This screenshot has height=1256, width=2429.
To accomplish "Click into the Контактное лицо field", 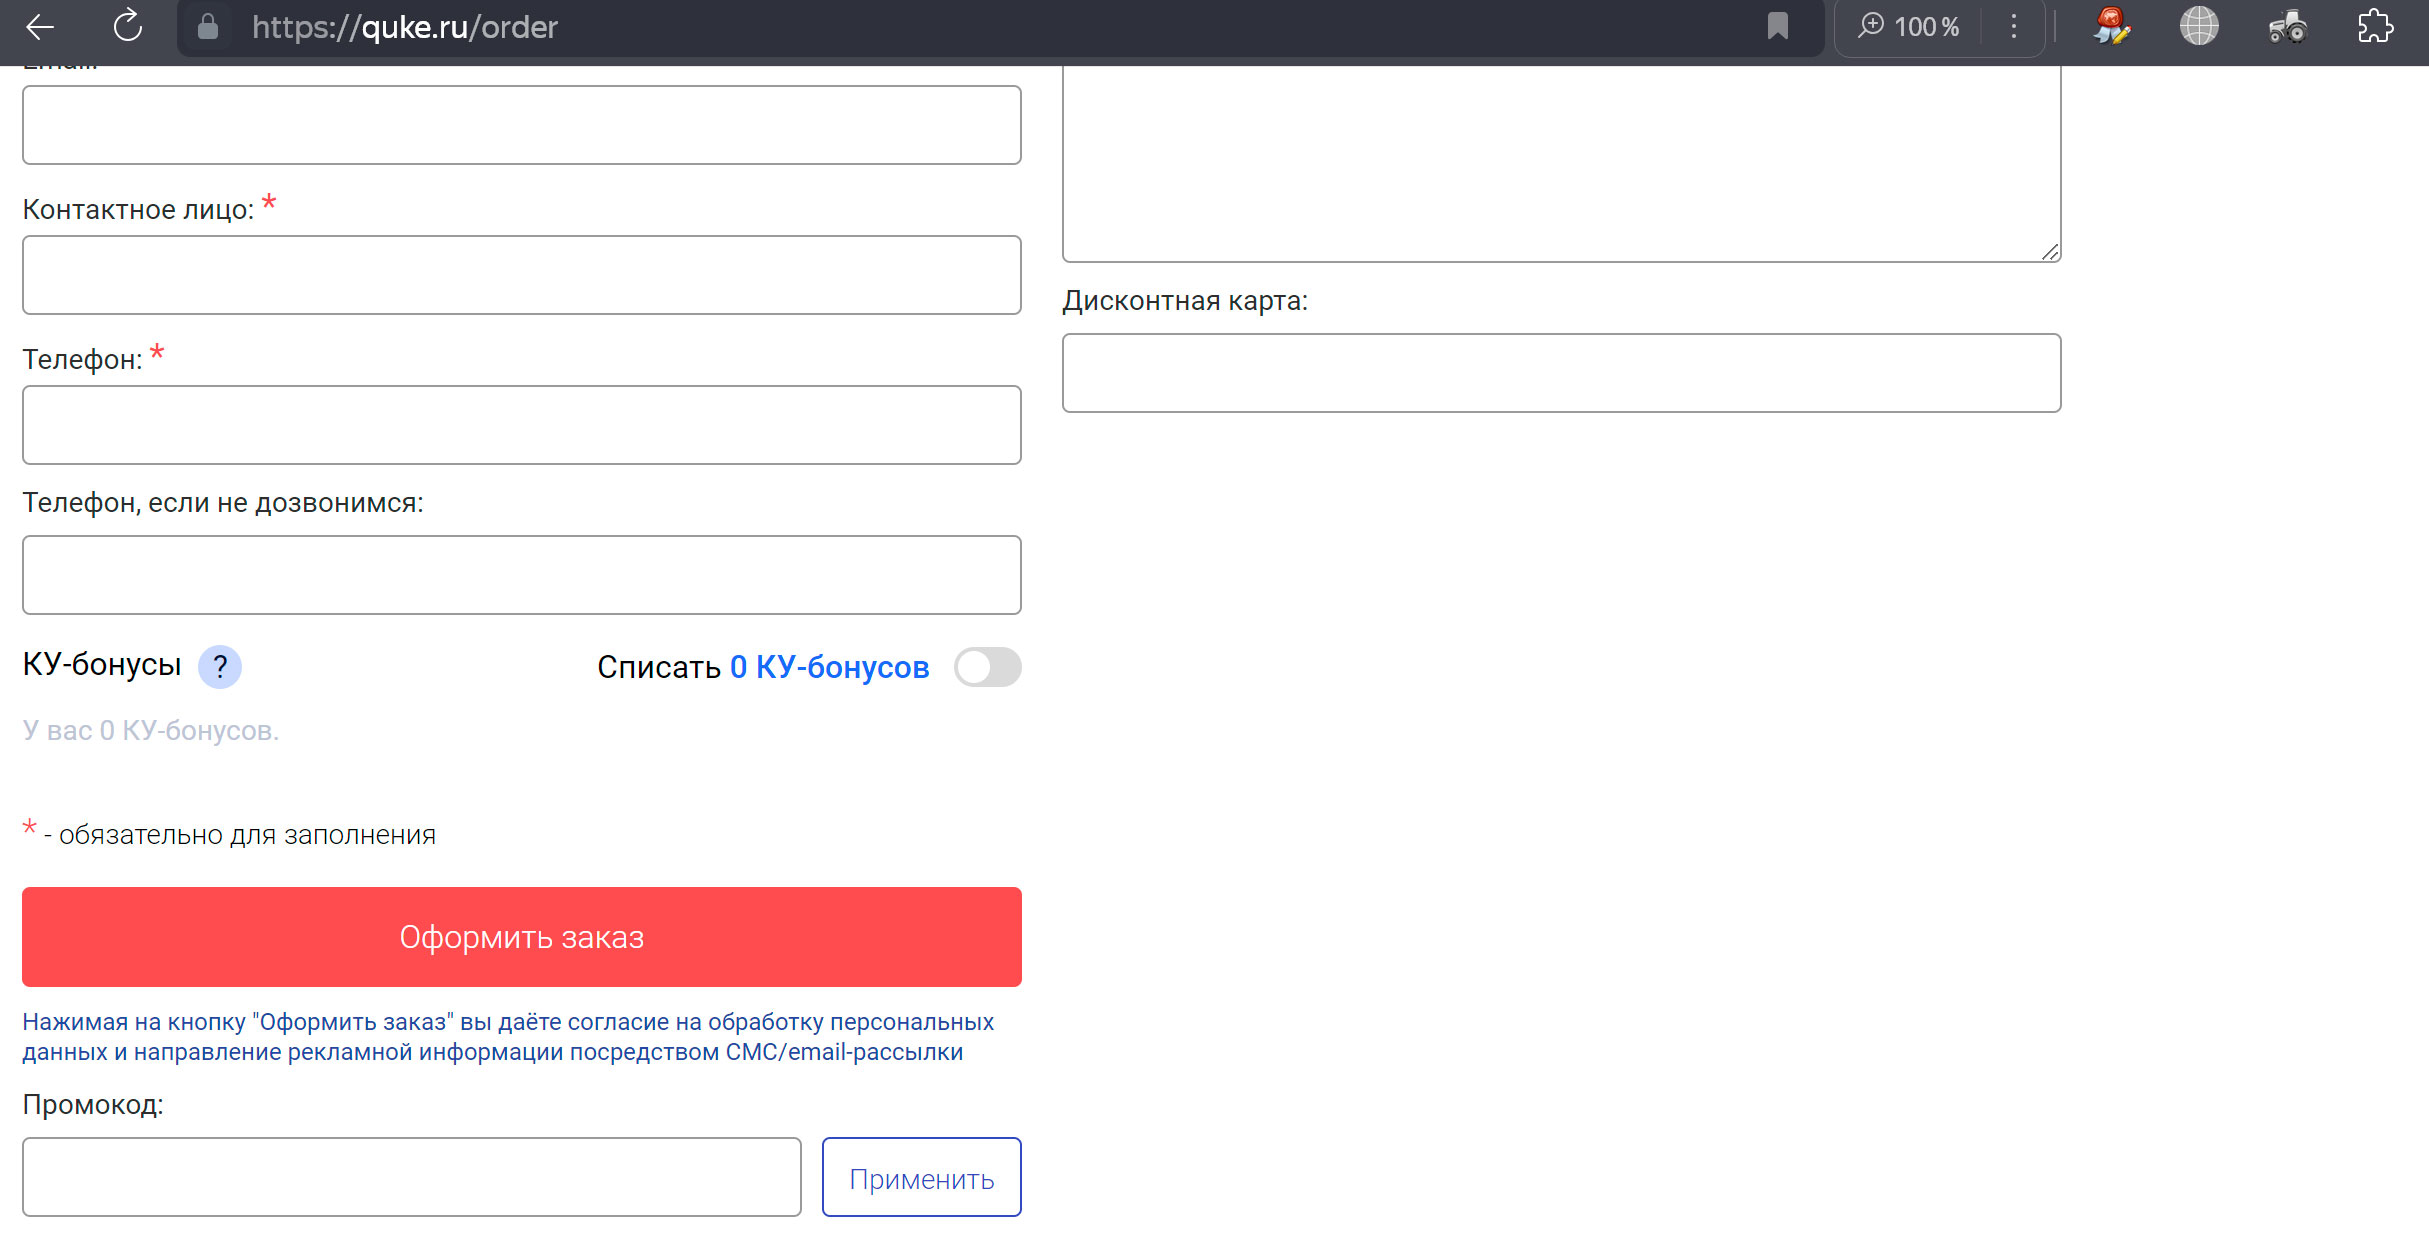I will pos(522,275).
